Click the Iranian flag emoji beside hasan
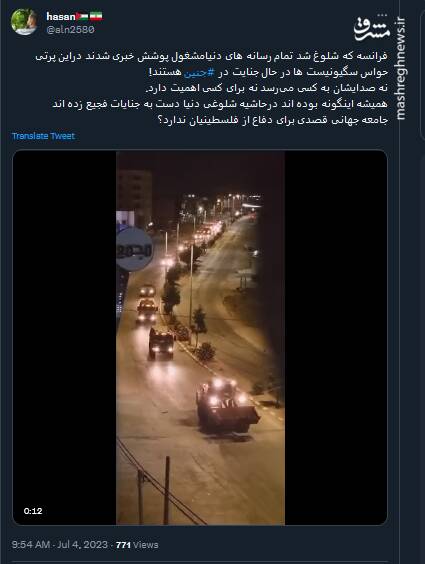Viewport: 425px width, 564px height. [96, 16]
